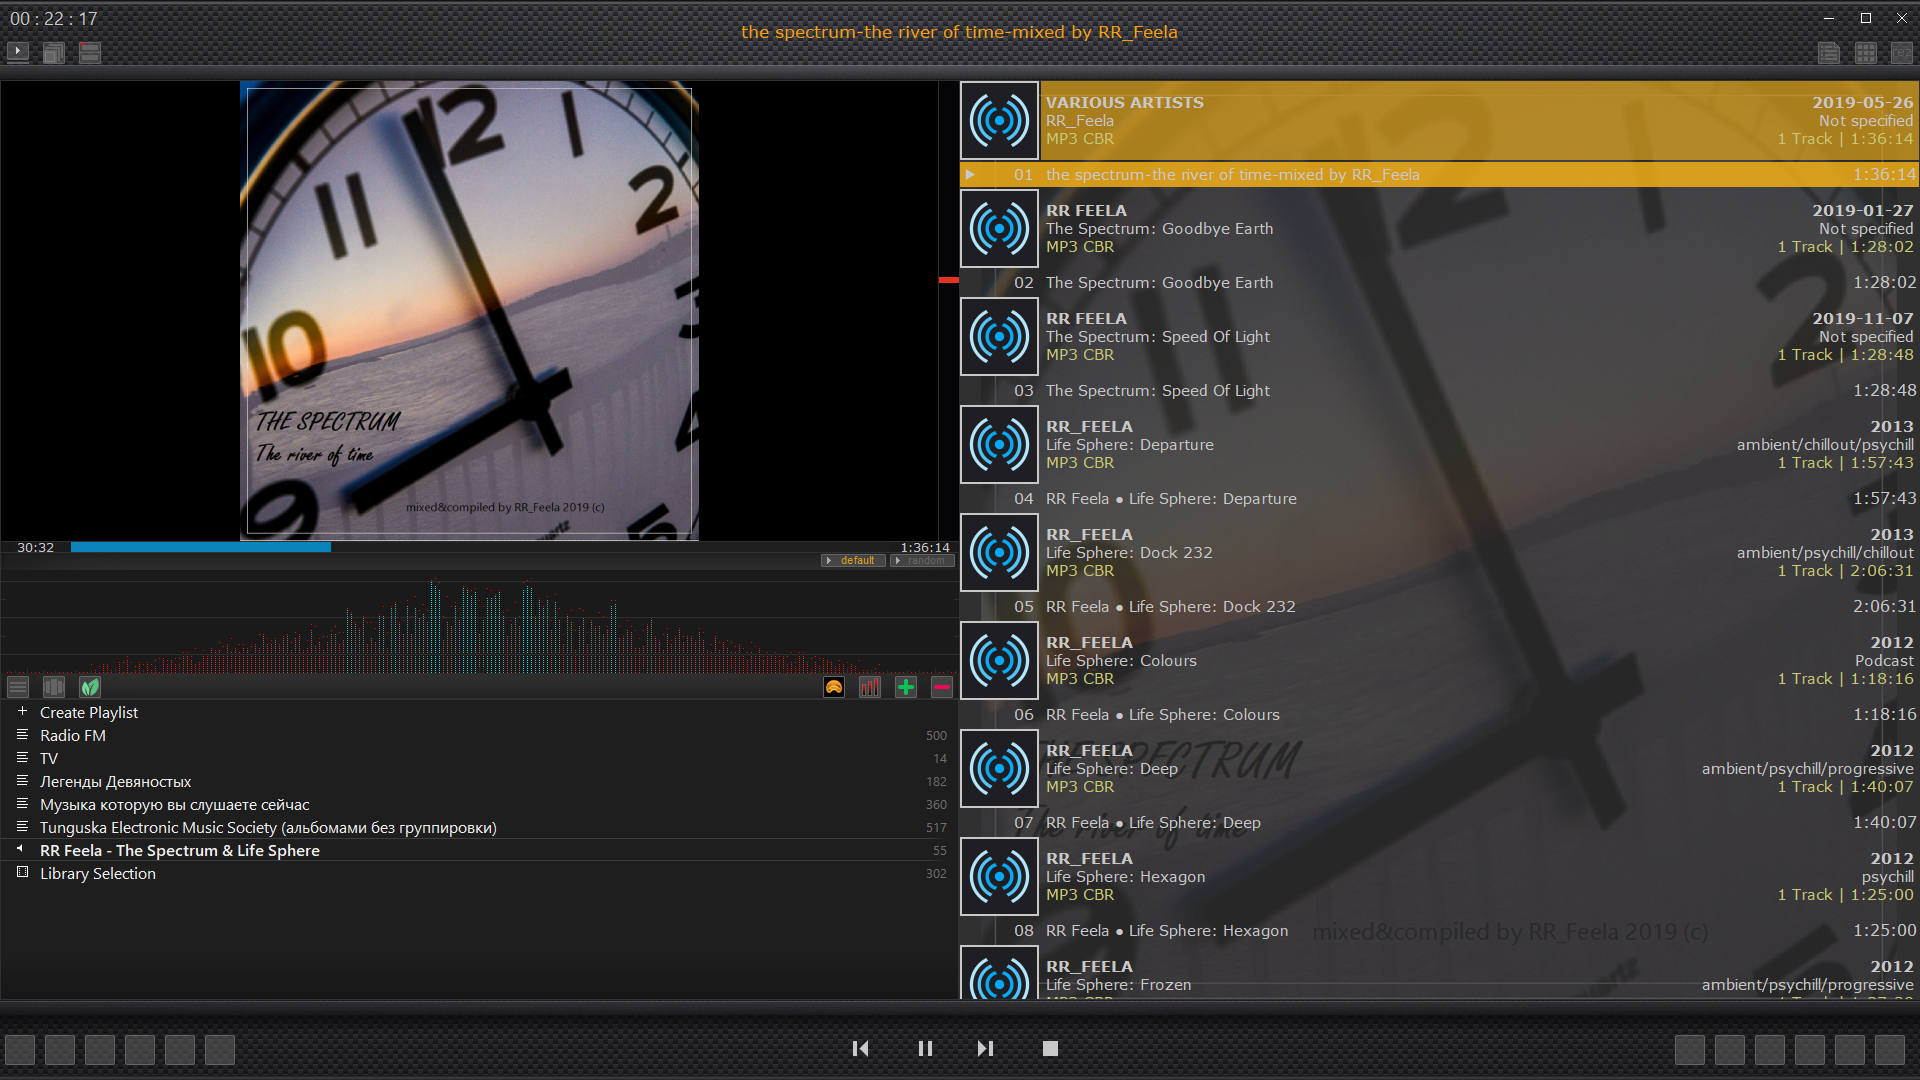Skip to the next track
Screen dimensions: 1920x1080
[985, 1048]
